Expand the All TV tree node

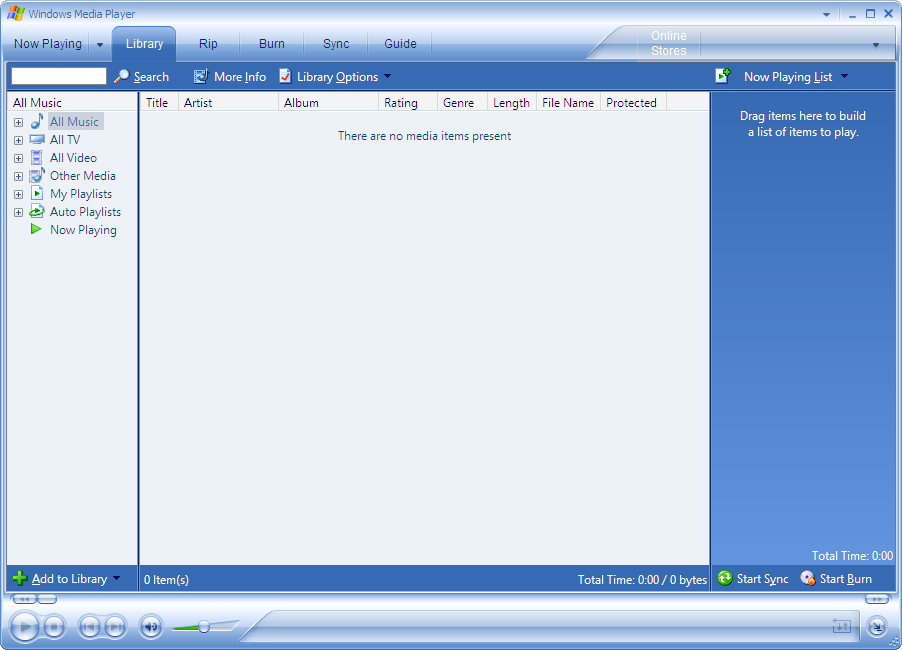pos(18,140)
